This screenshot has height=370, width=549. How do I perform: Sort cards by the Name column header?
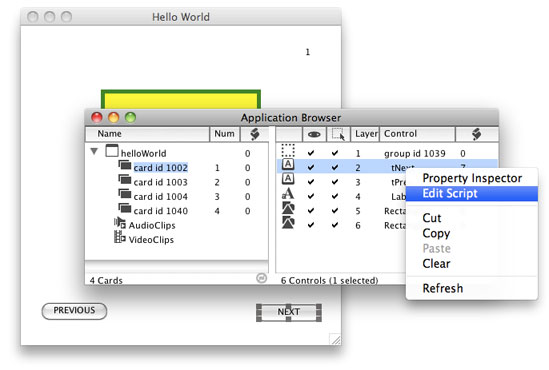point(148,134)
